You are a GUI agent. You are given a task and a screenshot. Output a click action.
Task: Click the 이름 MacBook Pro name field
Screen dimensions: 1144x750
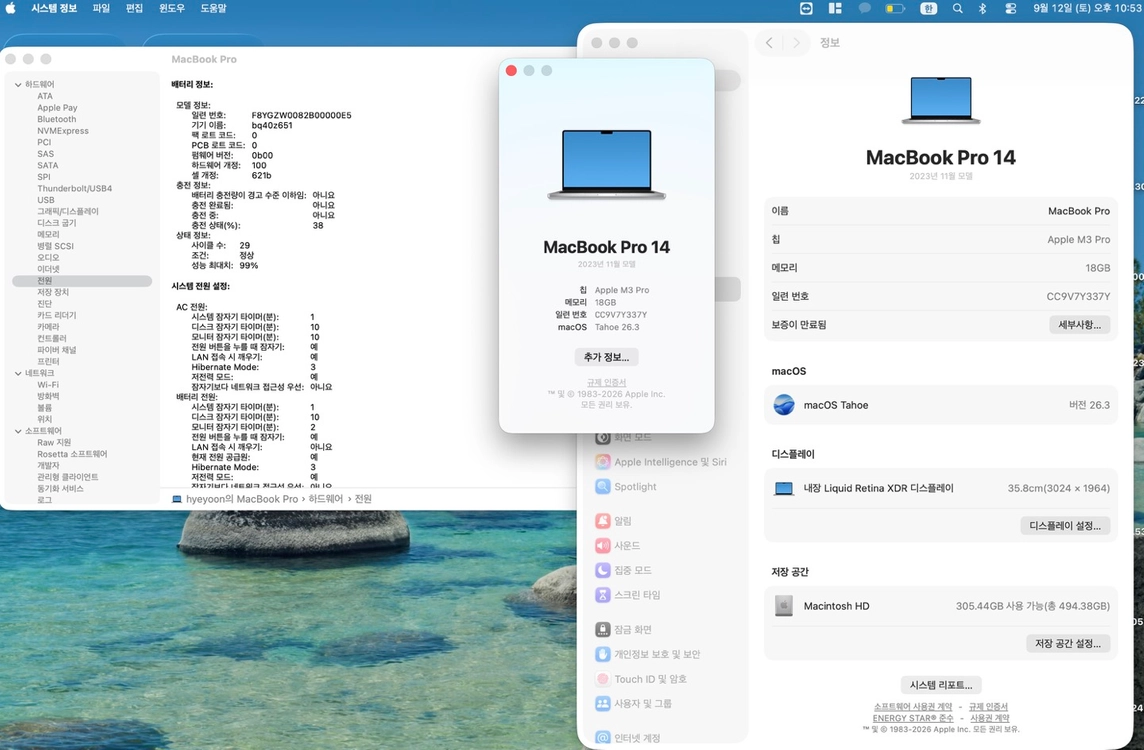click(x=941, y=211)
